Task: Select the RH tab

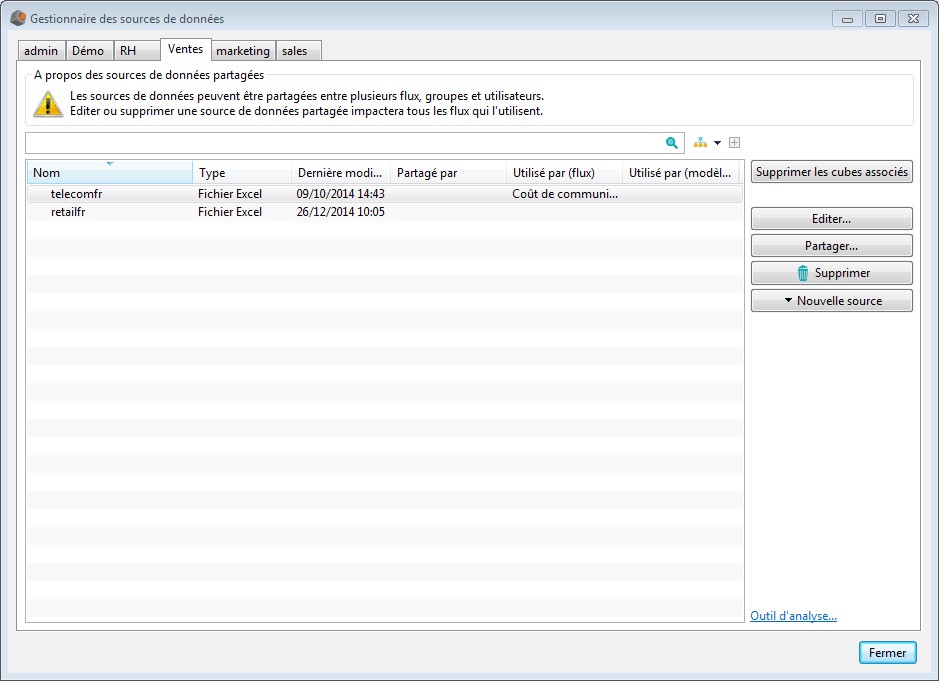Action: [x=128, y=51]
